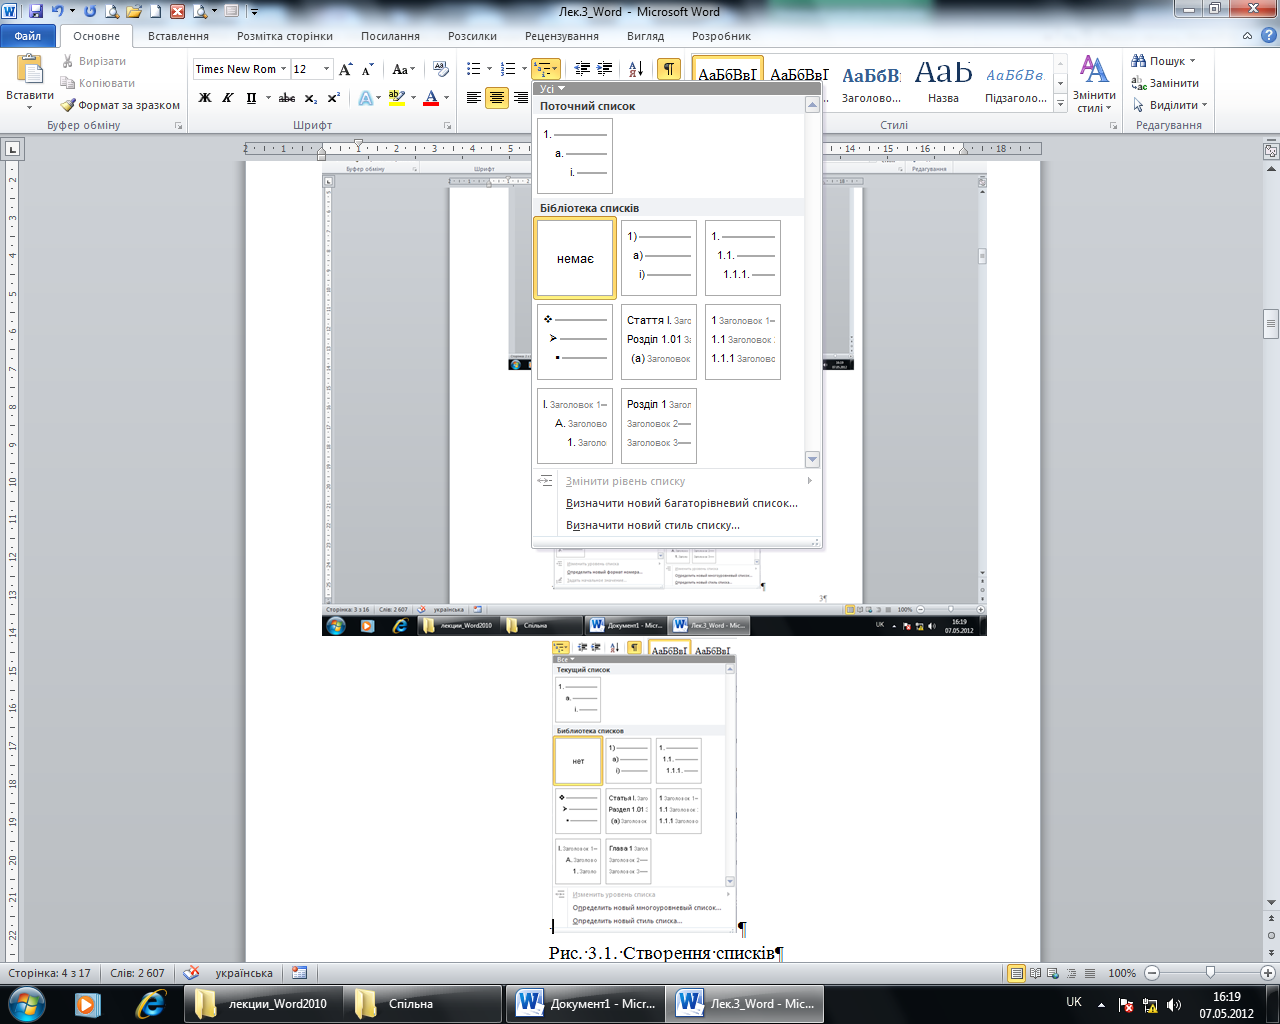Viewport: 1280px width, 1024px height.
Task: Switch to the Розмітка сторінки tab
Action: point(285,36)
